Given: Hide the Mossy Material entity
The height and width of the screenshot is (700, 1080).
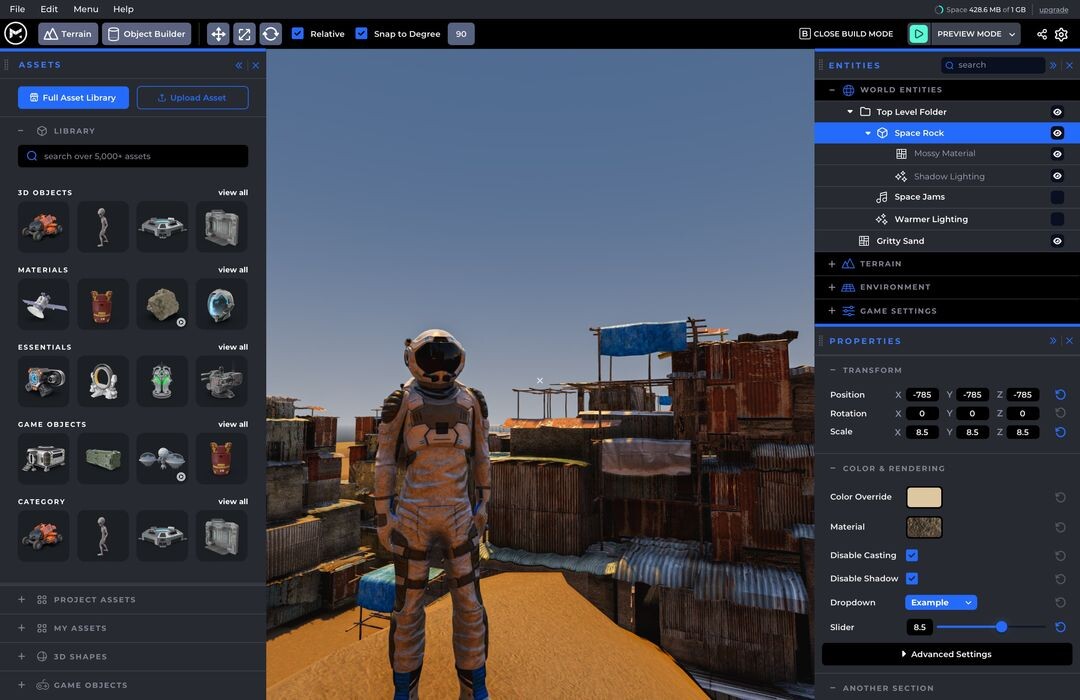Looking at the screenshot, I should (x=1057, y=154).
